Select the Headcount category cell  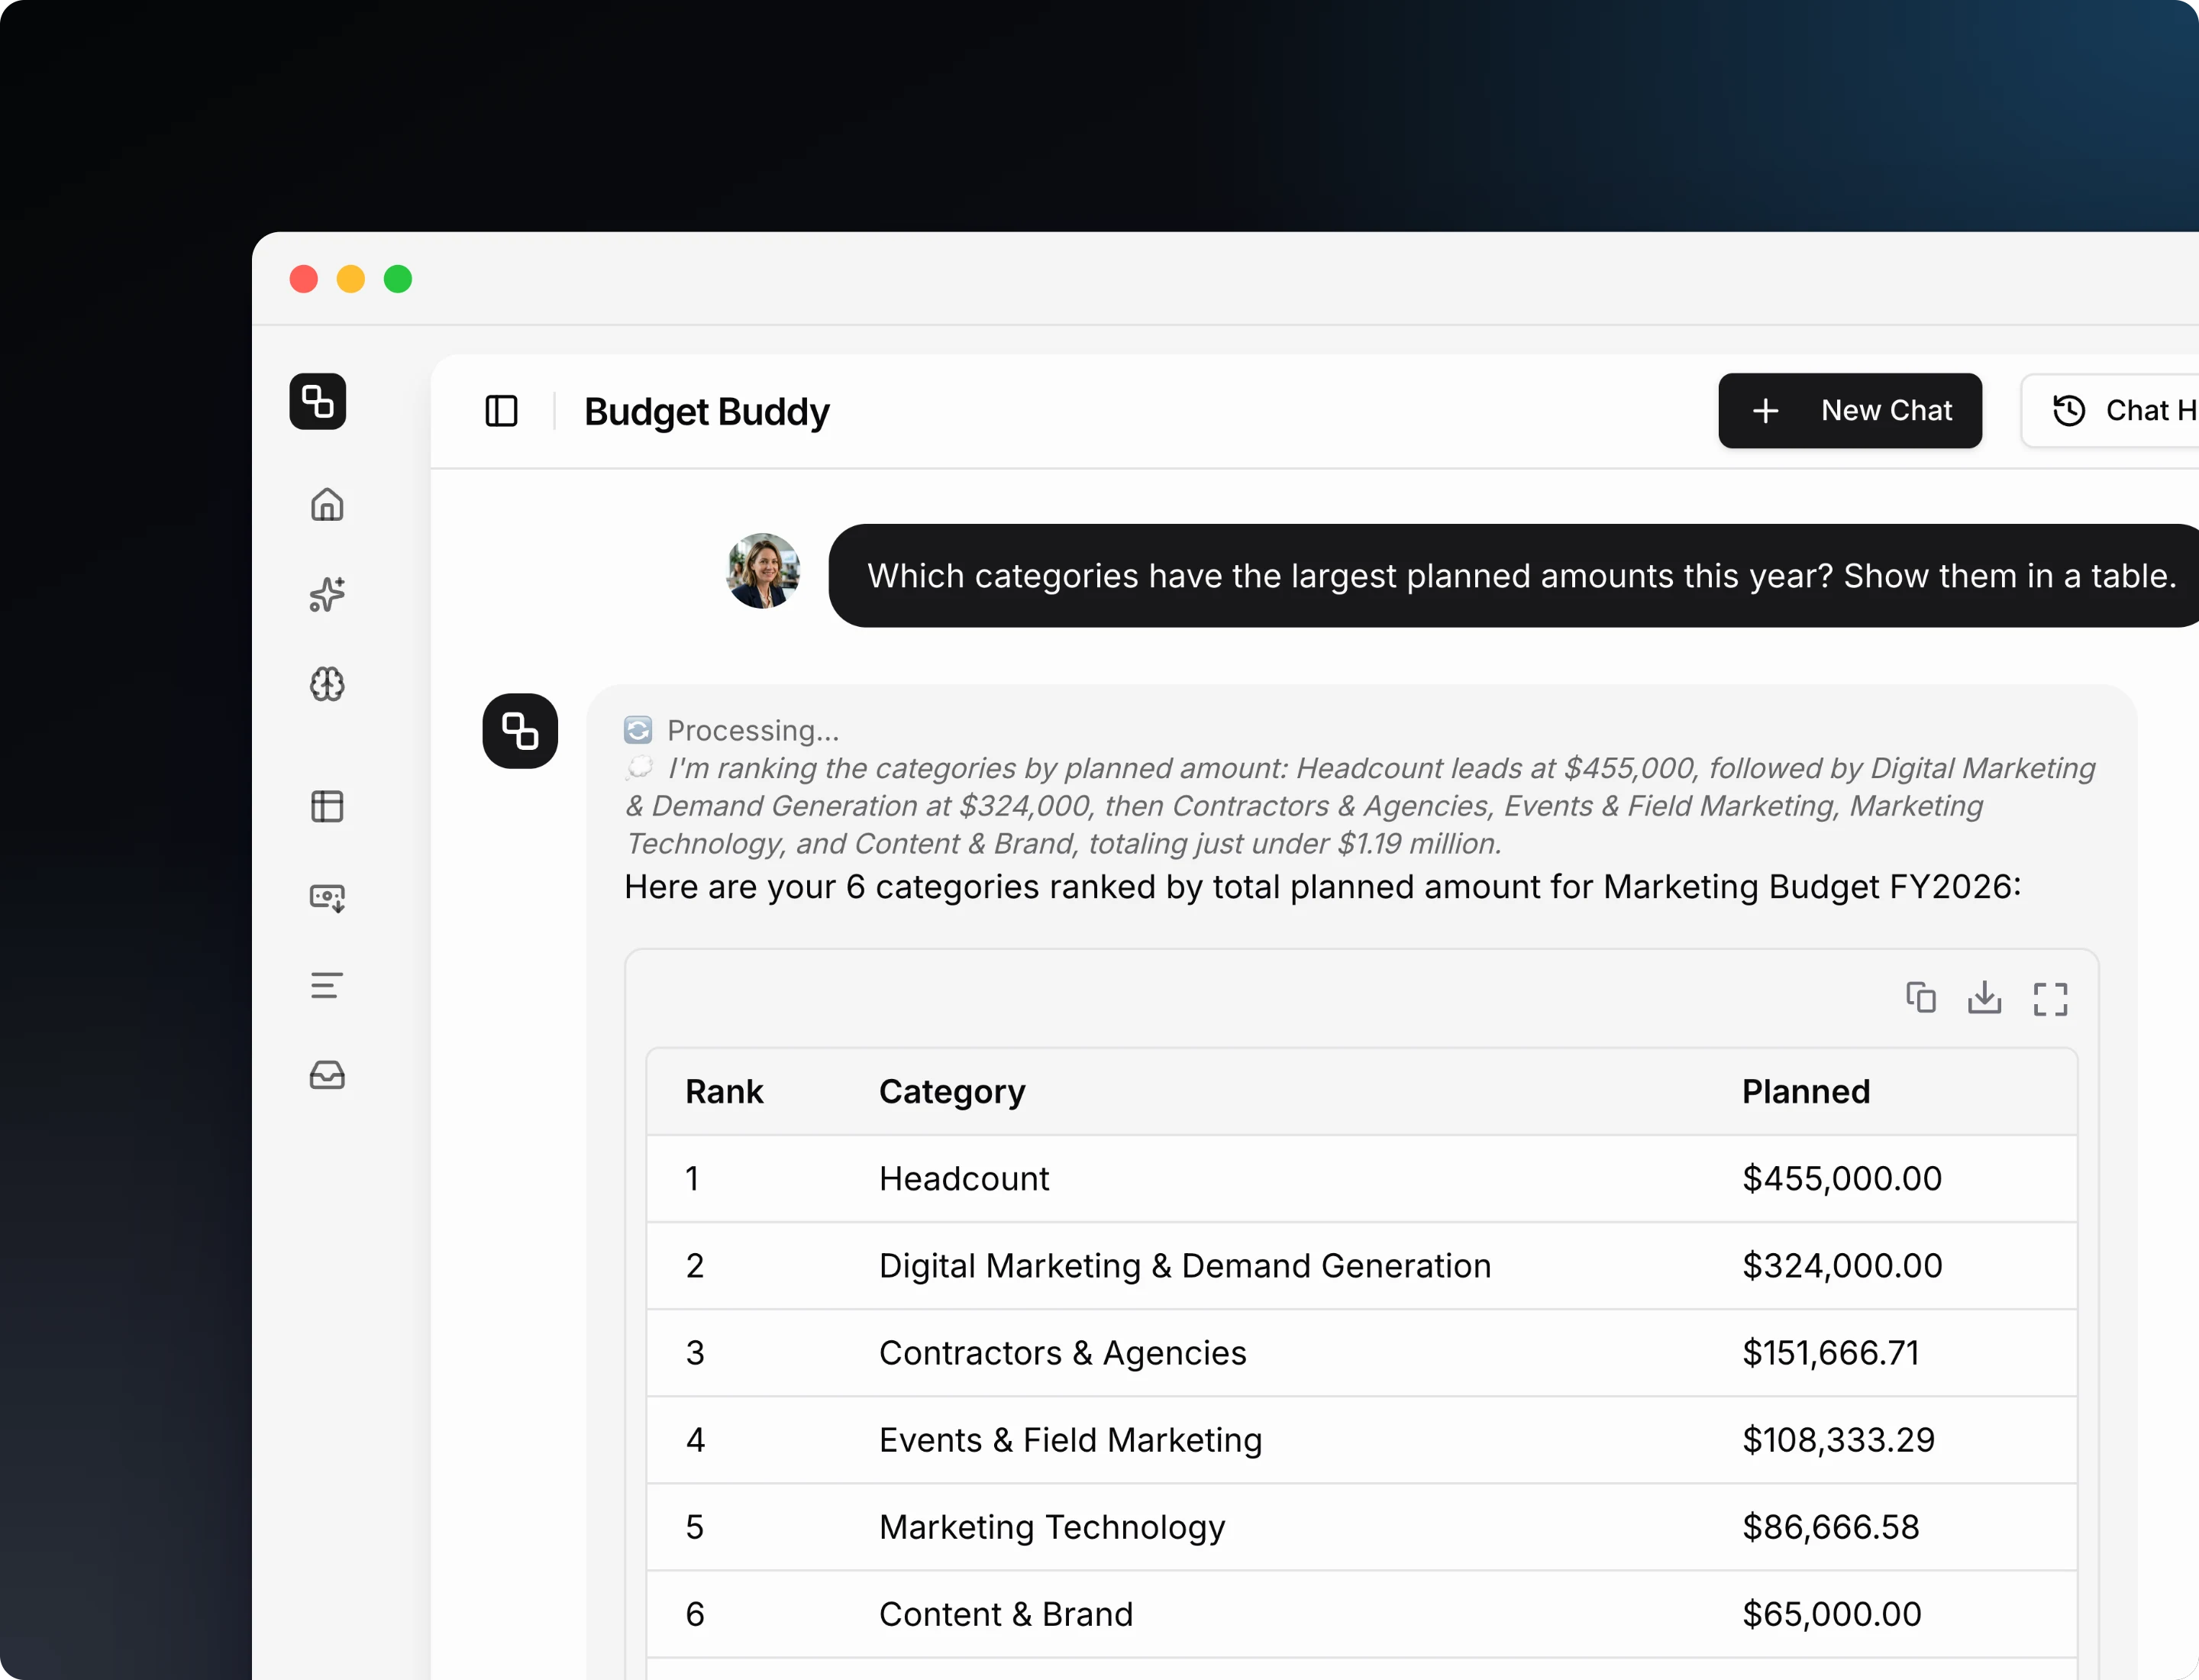click(x=964, y=1179)
